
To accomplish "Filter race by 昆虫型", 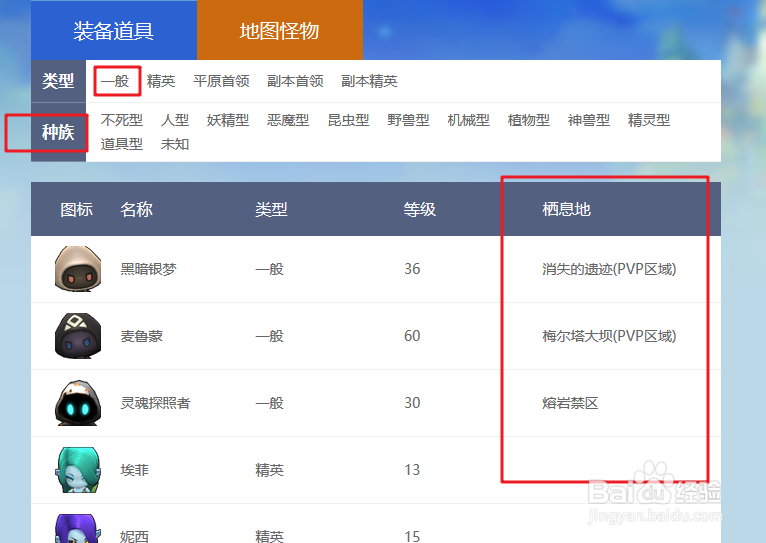I will tap(348, 120).
